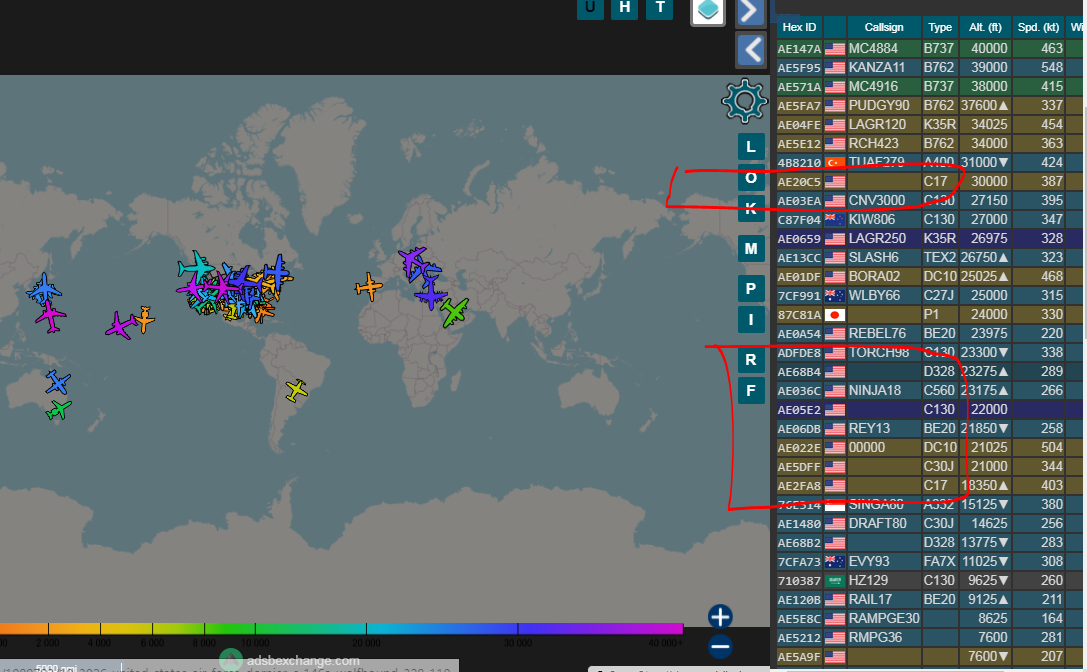The image size is (1087, 672).
Task: Select the yellow aircraft over South America
Action: click(x=296, y=390)
